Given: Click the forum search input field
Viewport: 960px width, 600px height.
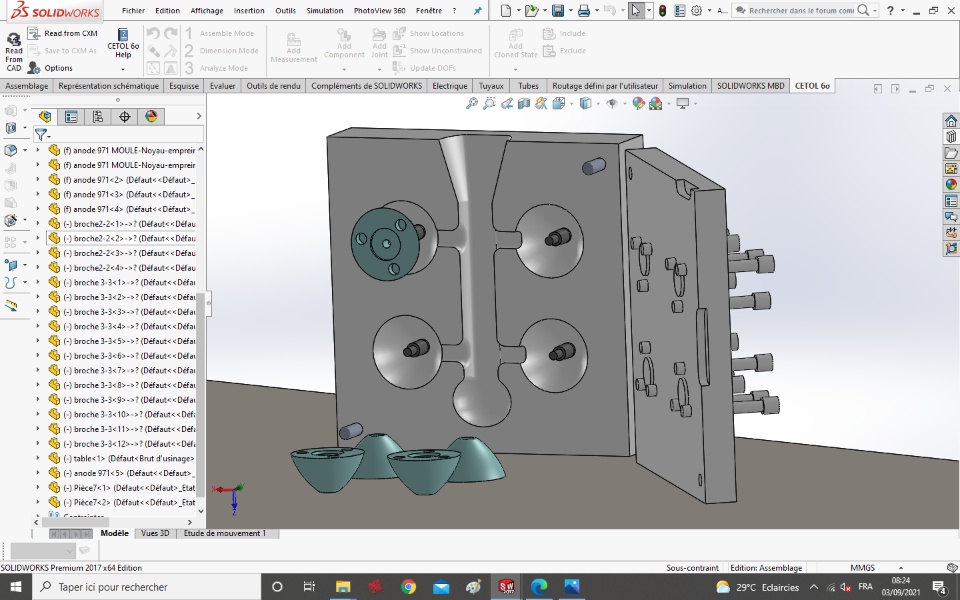Looking at the screenshot, I should click(x=800, y=10).
